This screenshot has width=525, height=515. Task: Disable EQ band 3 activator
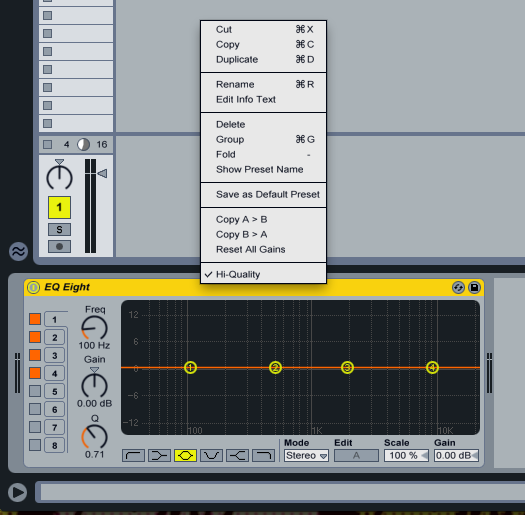[x=35, y=355]
